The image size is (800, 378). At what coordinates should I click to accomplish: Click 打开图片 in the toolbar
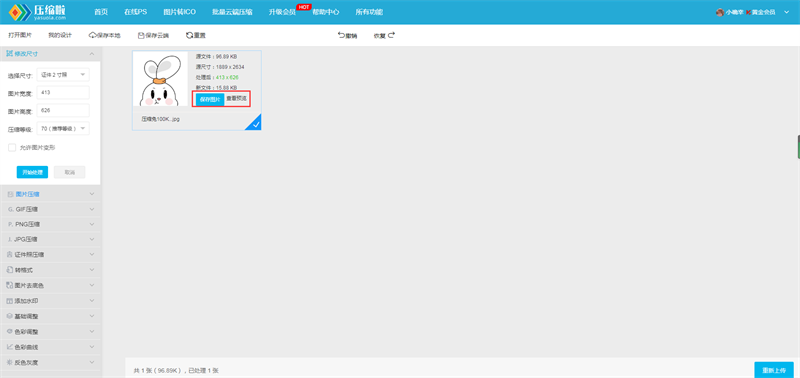(20, 36)
